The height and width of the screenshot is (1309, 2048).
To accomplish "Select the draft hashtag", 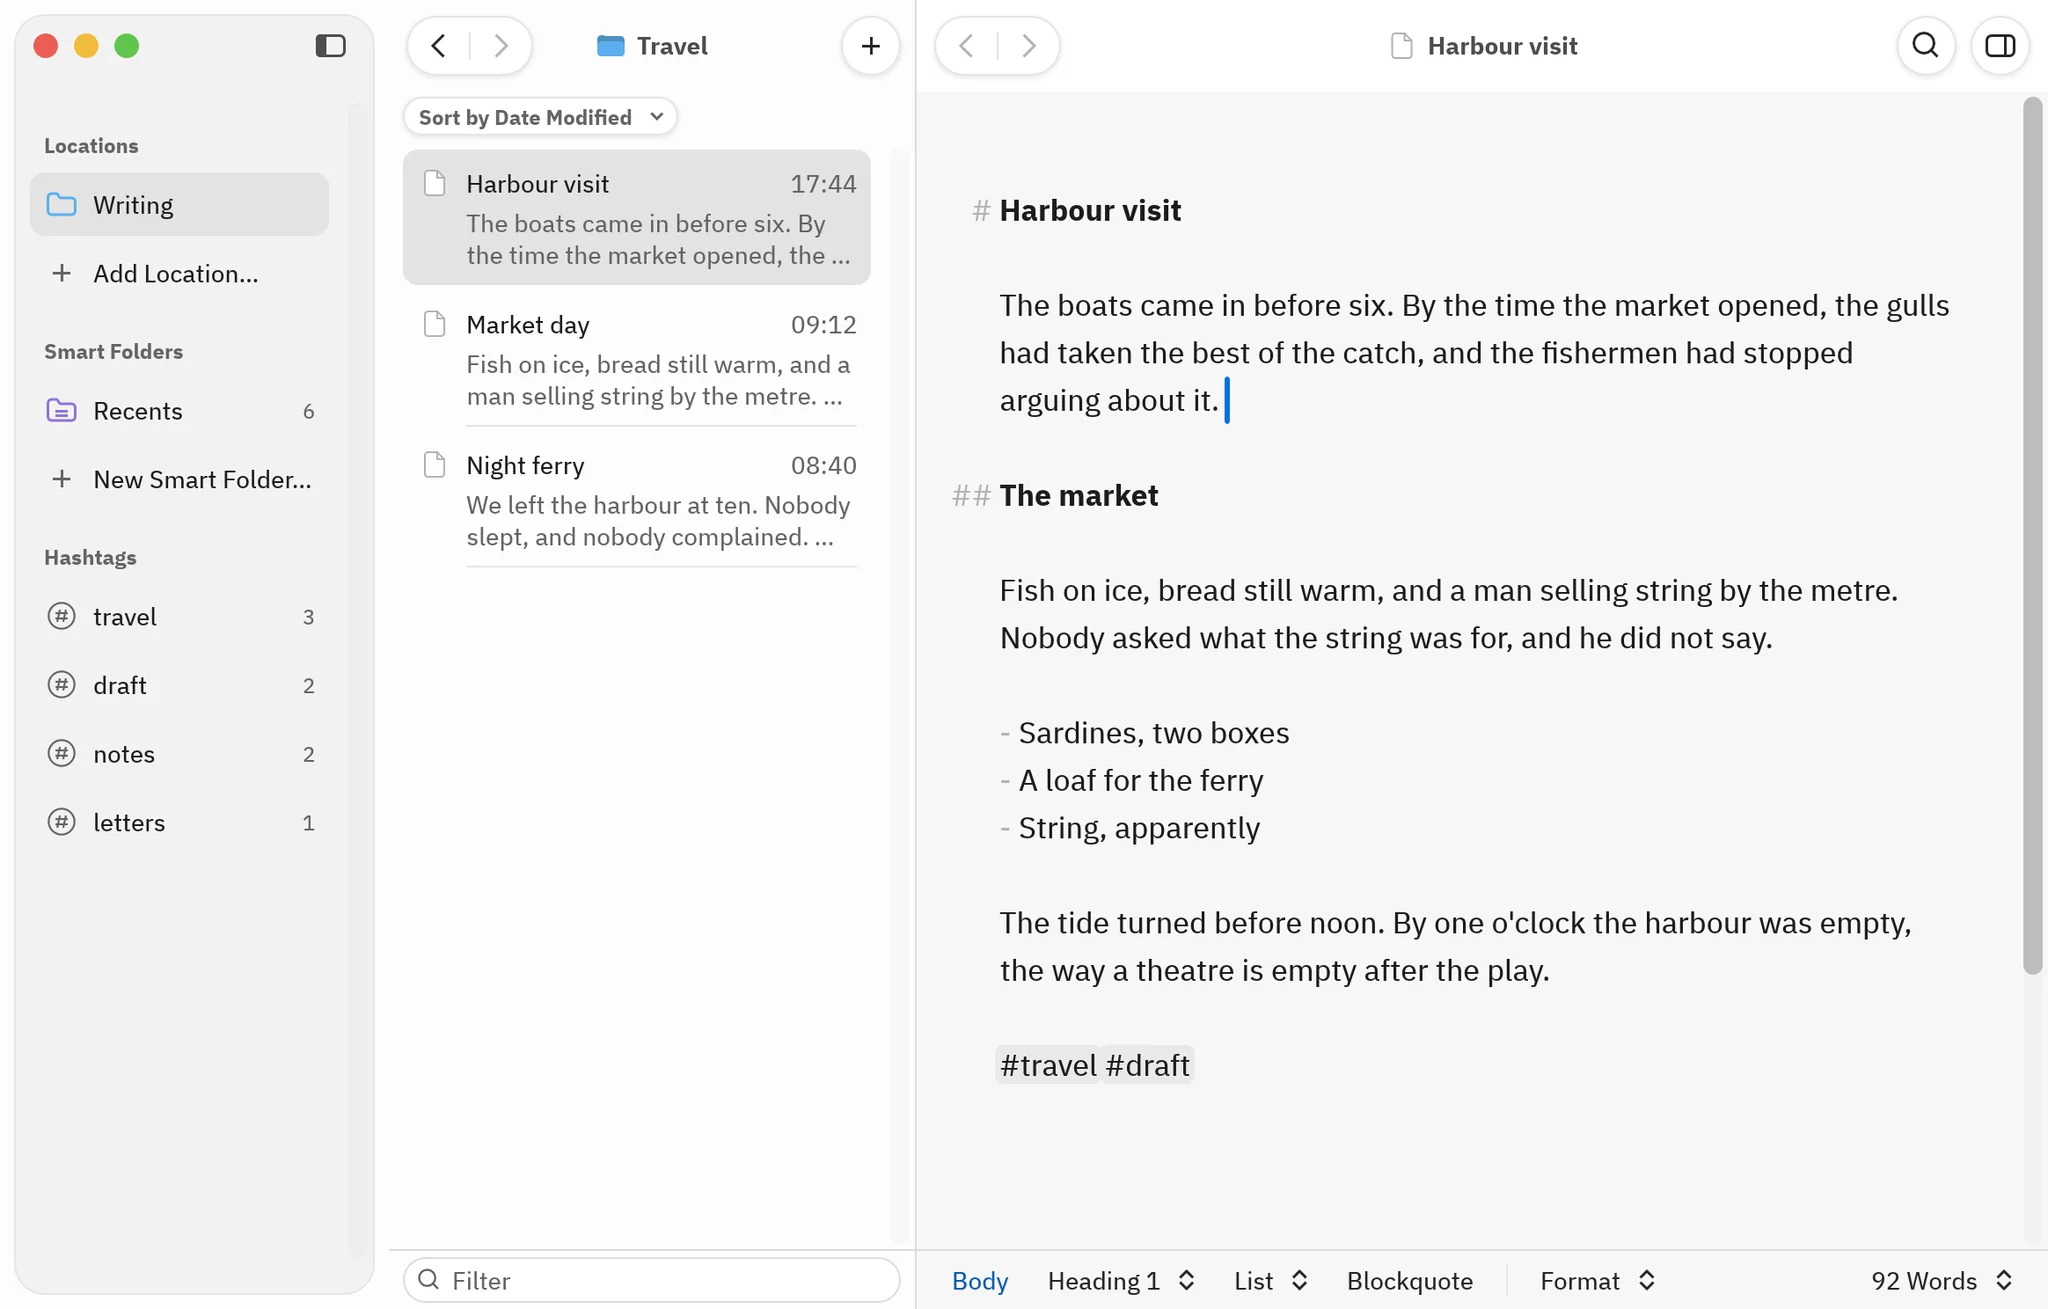I will [x=179, y=685].
